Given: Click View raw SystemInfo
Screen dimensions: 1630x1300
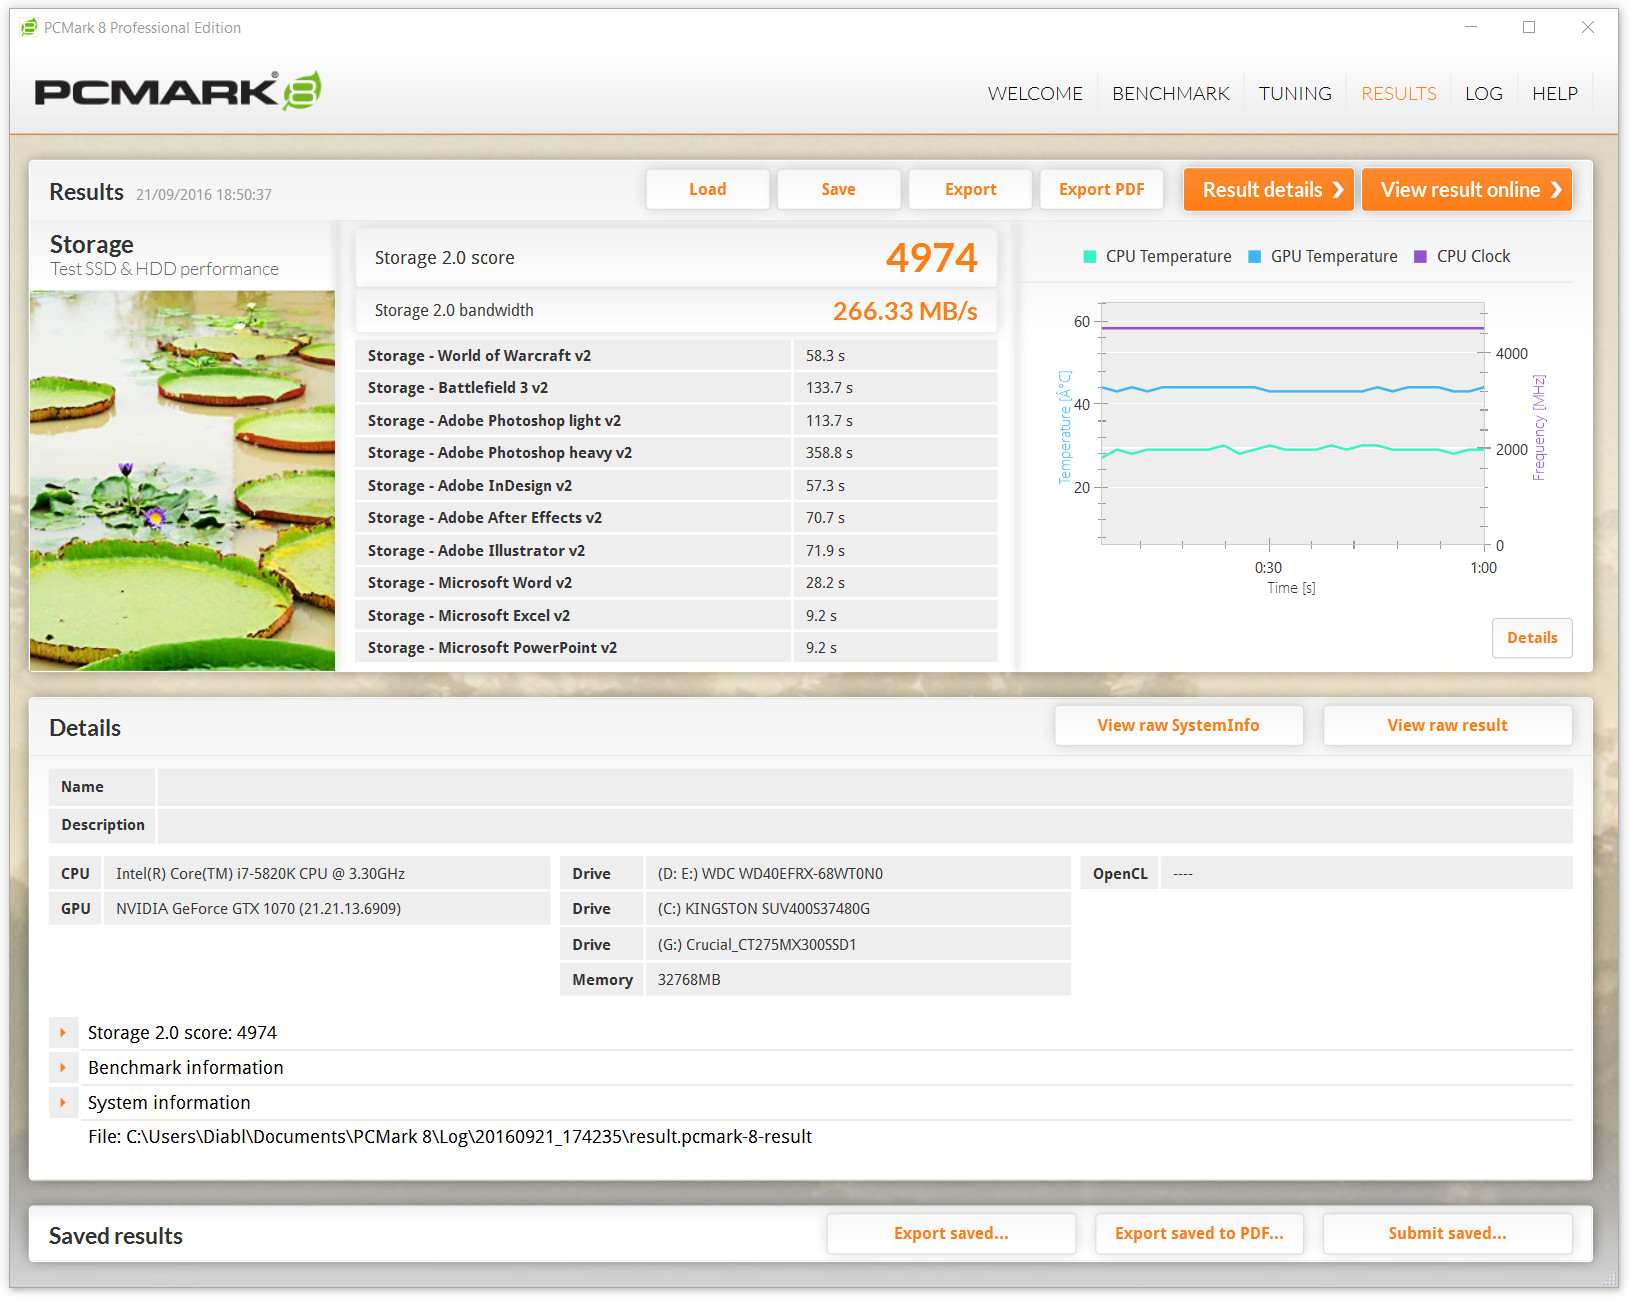Looking at the screenshot, I should 1179,725.
